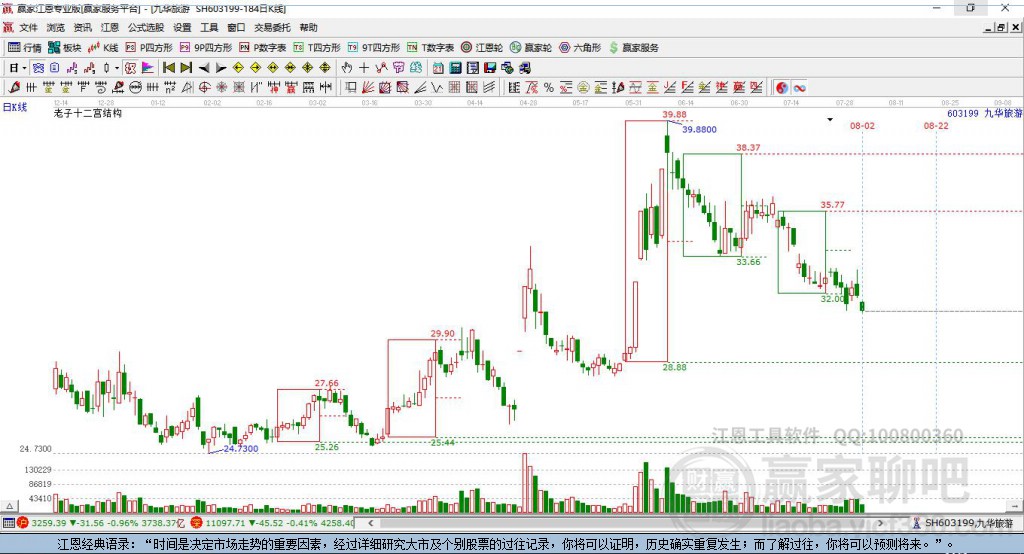This screenshot has width=1024, height=554.
Task: Open the 工具 menu
Action: pos(209,27)
